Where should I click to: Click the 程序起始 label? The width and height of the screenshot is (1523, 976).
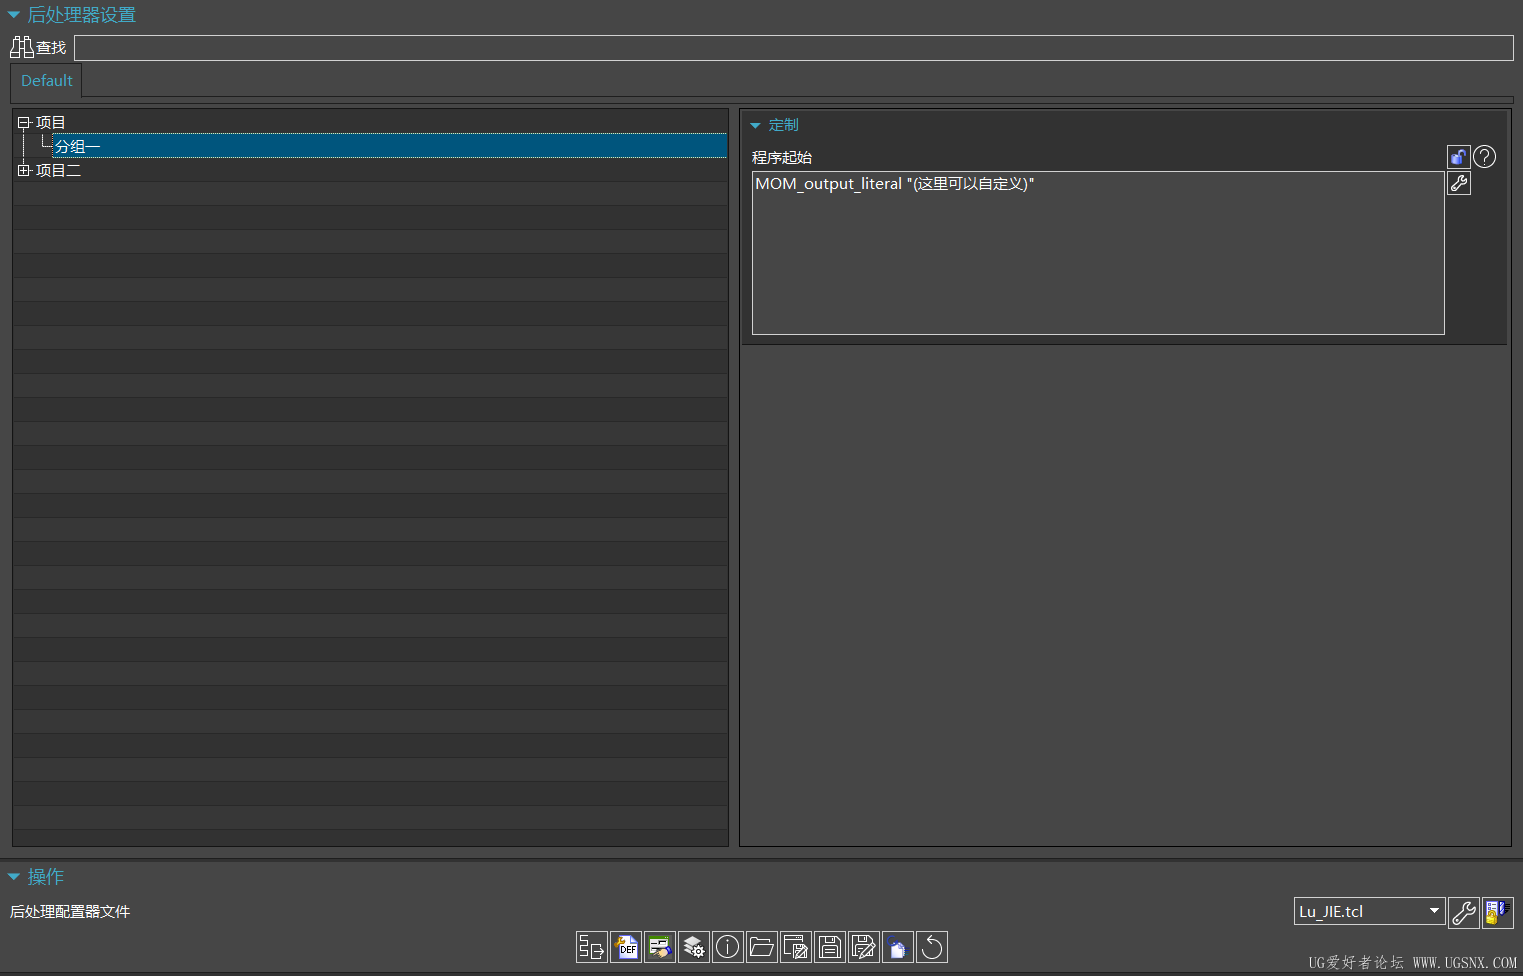tap(782, 158)
